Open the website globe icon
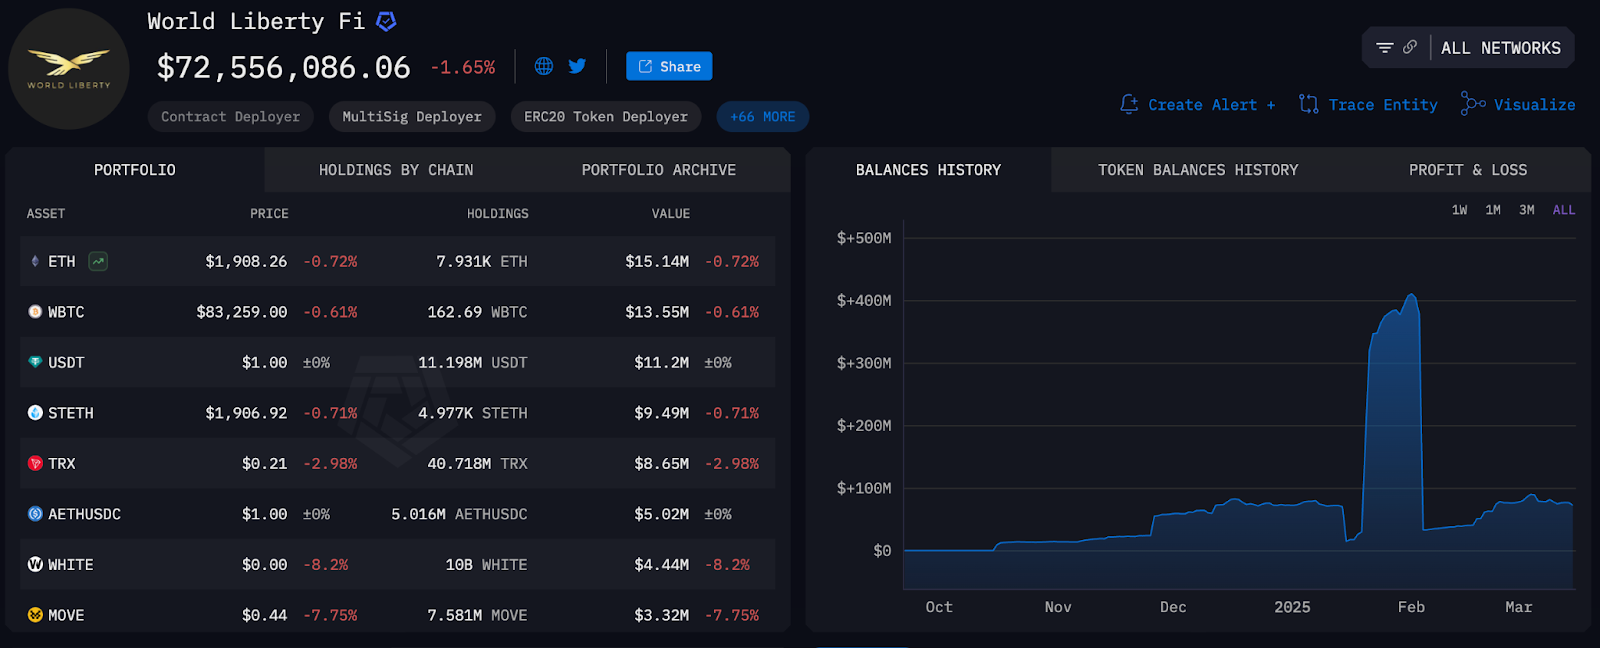The width and height of the screenshot is (1600, 648). pos(544,66)
